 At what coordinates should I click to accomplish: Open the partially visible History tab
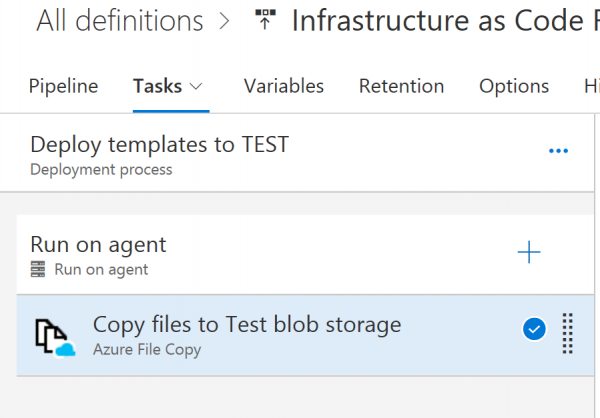(590, 87)
